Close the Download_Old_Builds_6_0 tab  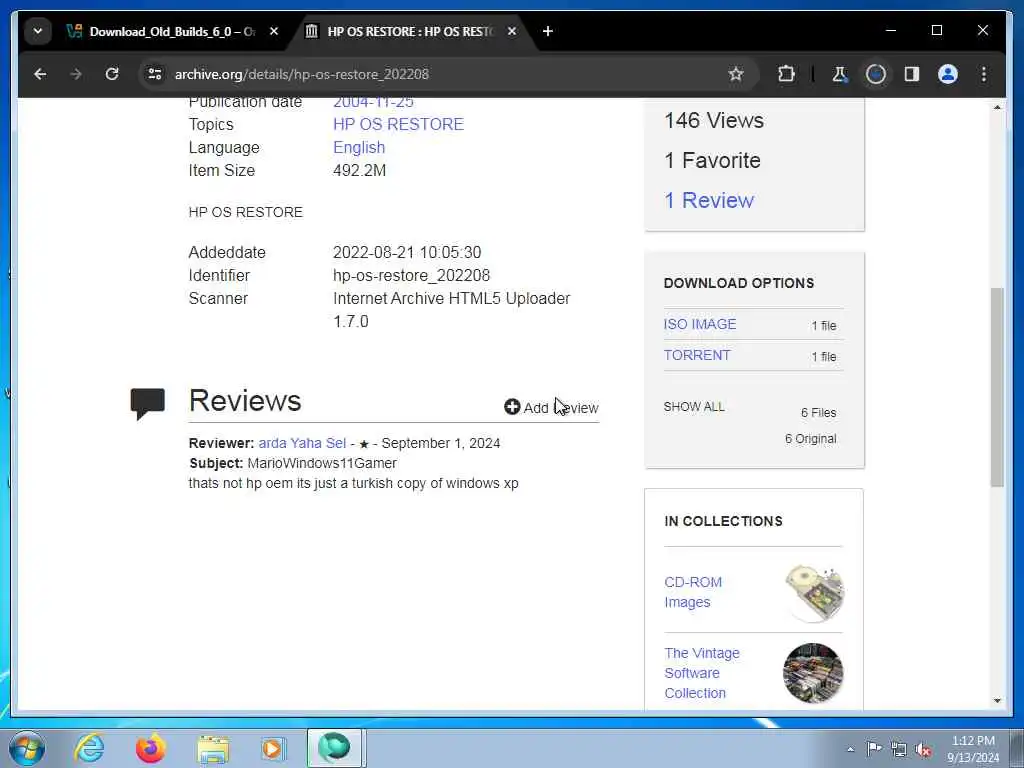pos(274,31)
